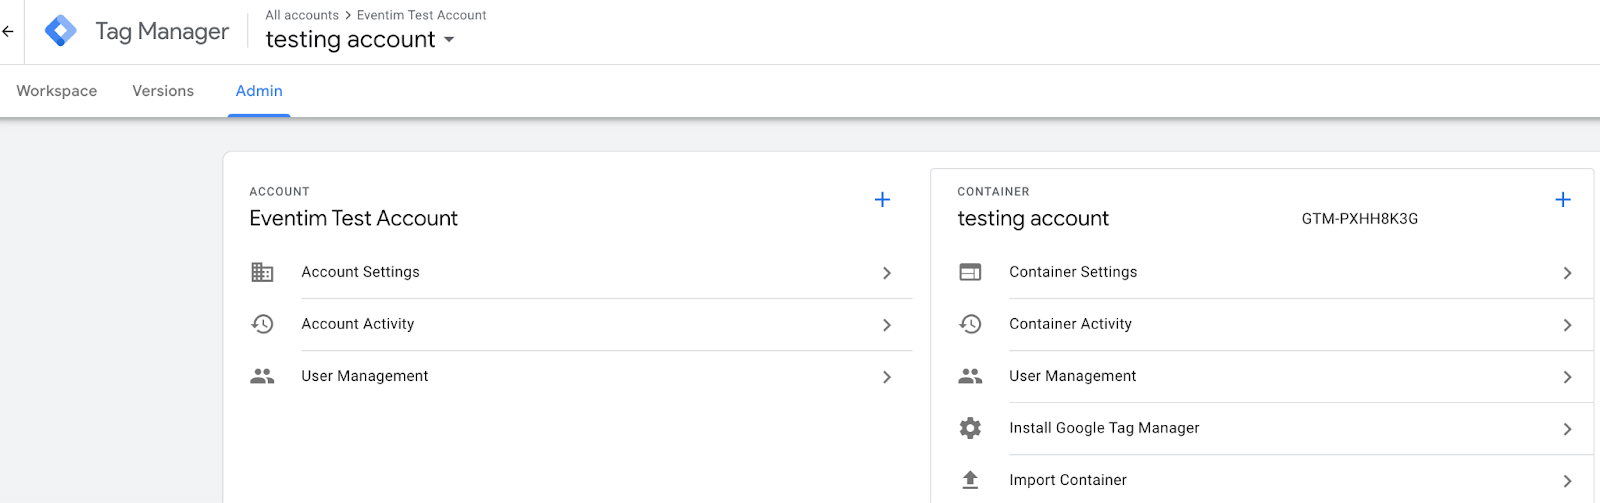Image resolution: width=1600 pixels, height=503 pixels.
Task: Click the Tag Manager title text
Action: (x=162, y=32)
